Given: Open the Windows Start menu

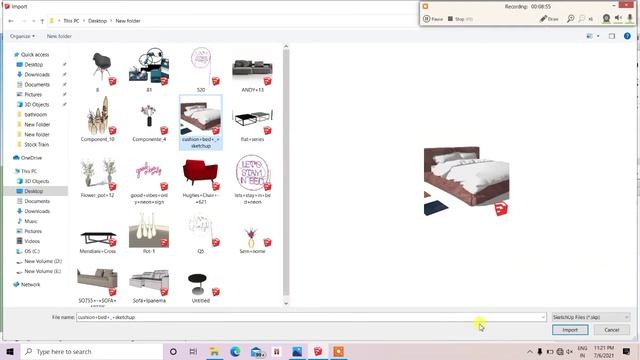Looking at the screenshot, I should click(10, 351).
